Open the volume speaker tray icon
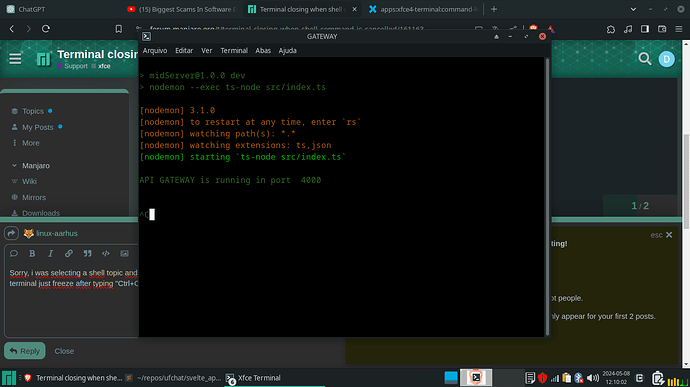The width and height of the screenshot is (690, 387). coord(593,378)
